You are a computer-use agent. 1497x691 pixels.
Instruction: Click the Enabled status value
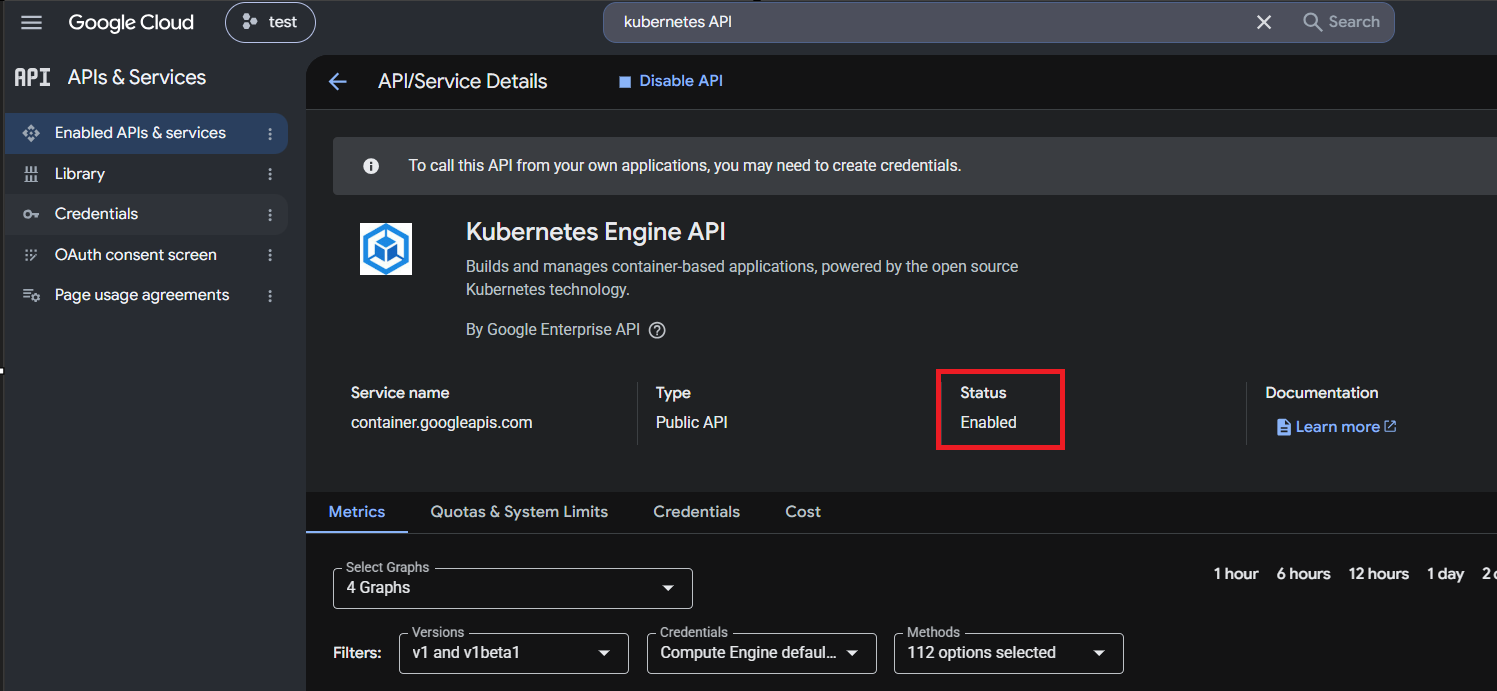pos(988,423)
